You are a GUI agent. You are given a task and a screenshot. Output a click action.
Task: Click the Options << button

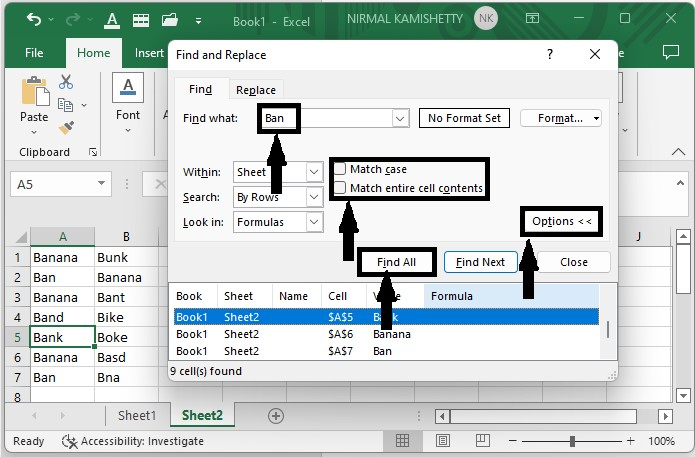(562, 221)
